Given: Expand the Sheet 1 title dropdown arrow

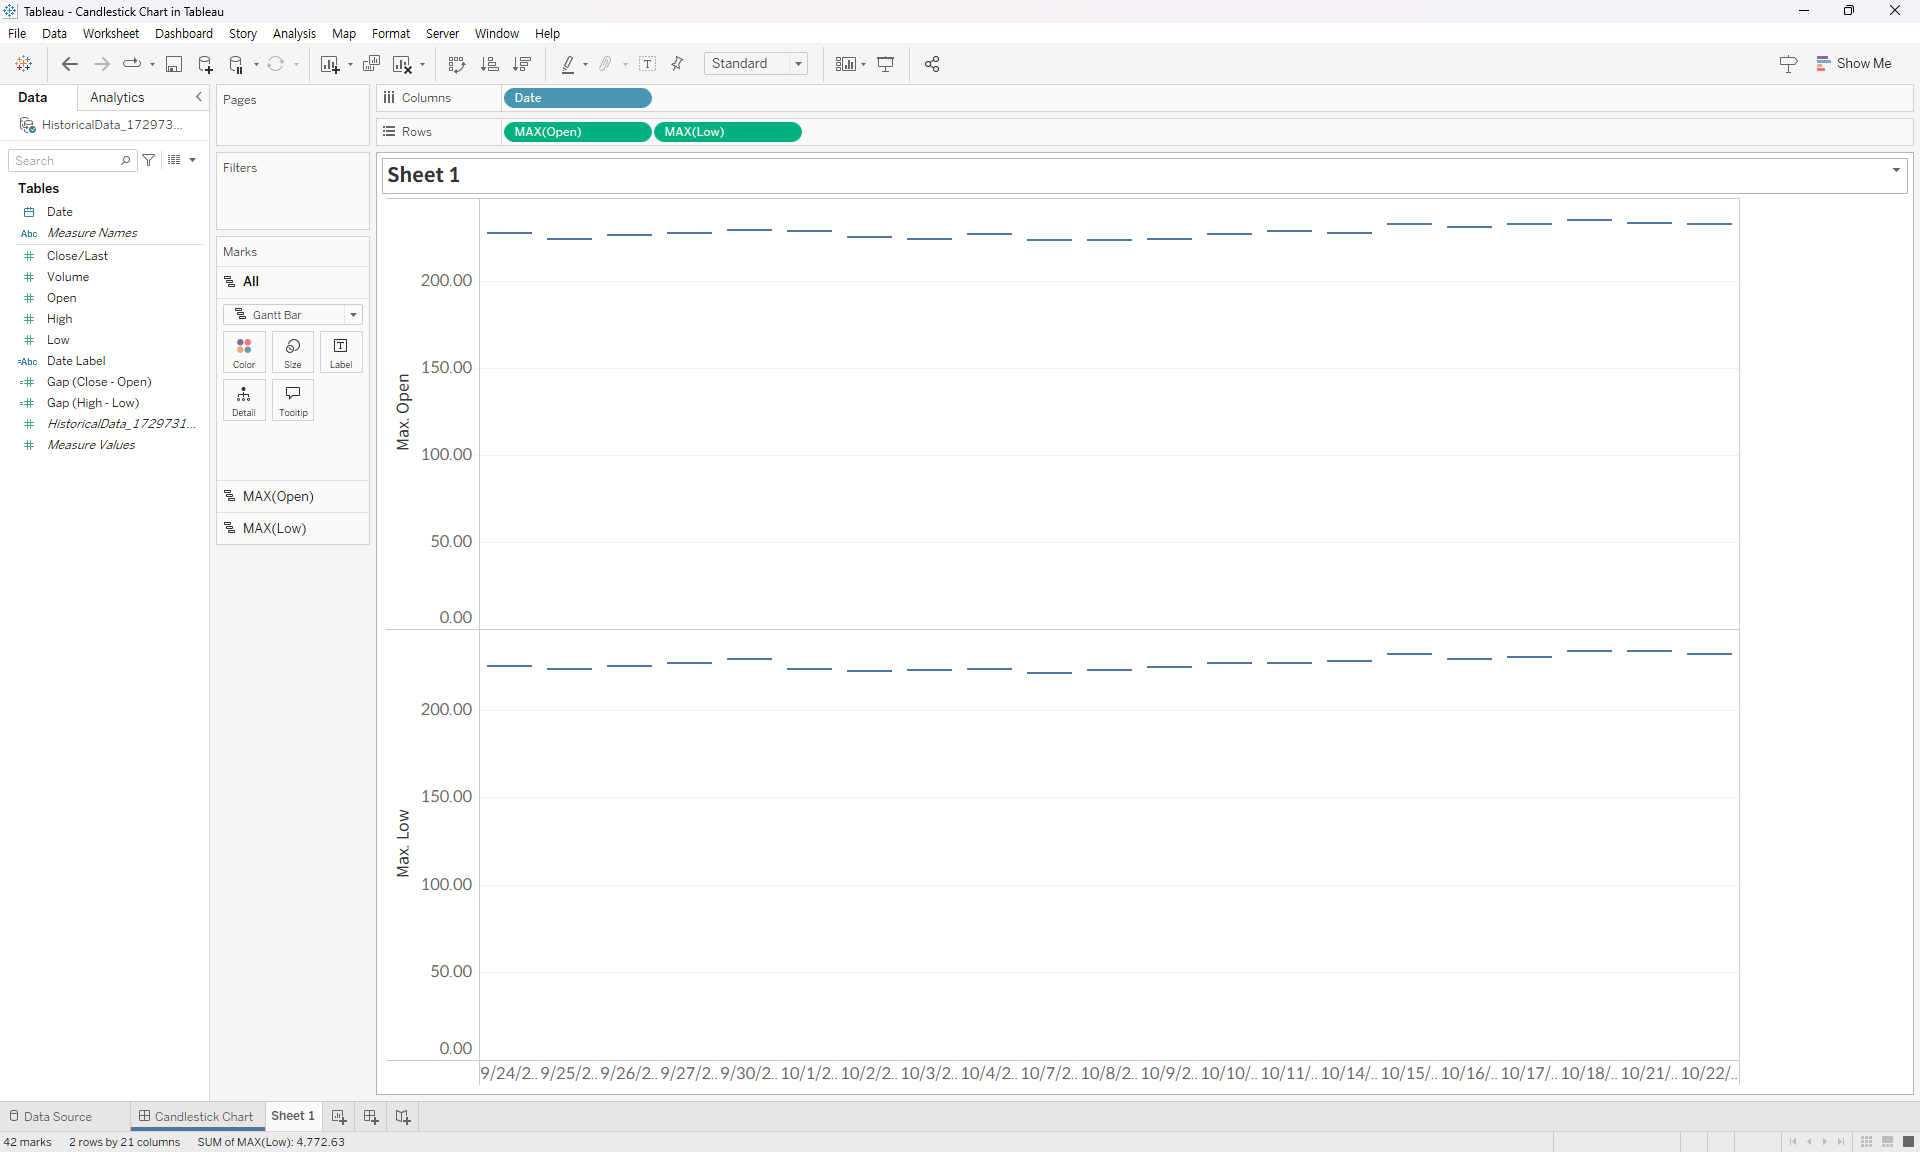Looking at the screenshot, I should tap(1895, 170).
